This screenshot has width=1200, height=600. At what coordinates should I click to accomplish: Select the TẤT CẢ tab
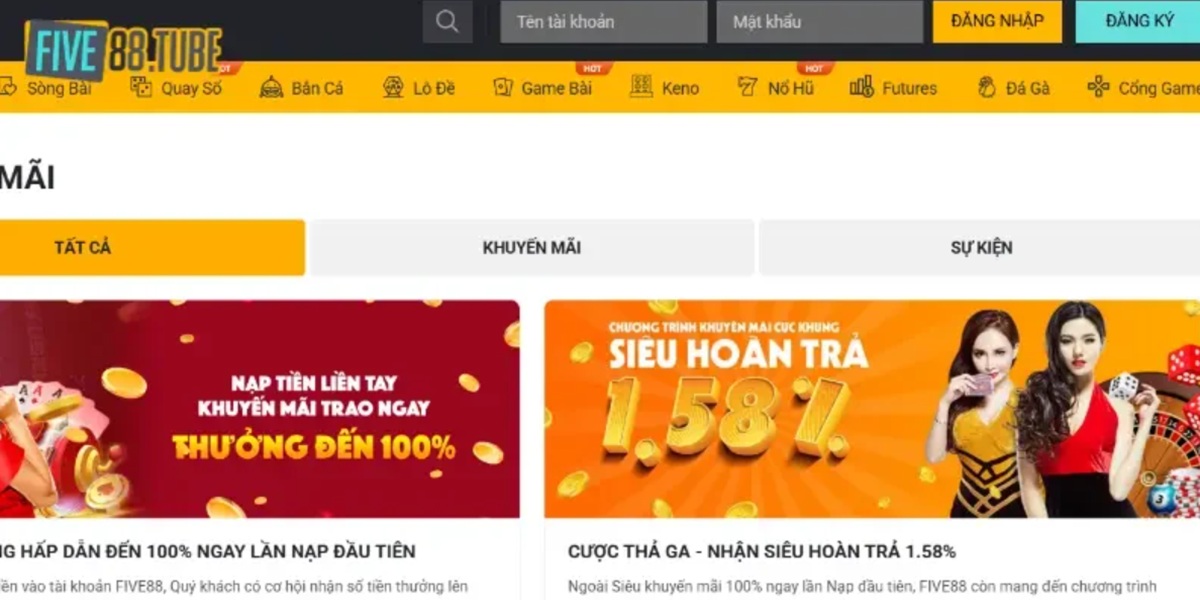(152, 247)
